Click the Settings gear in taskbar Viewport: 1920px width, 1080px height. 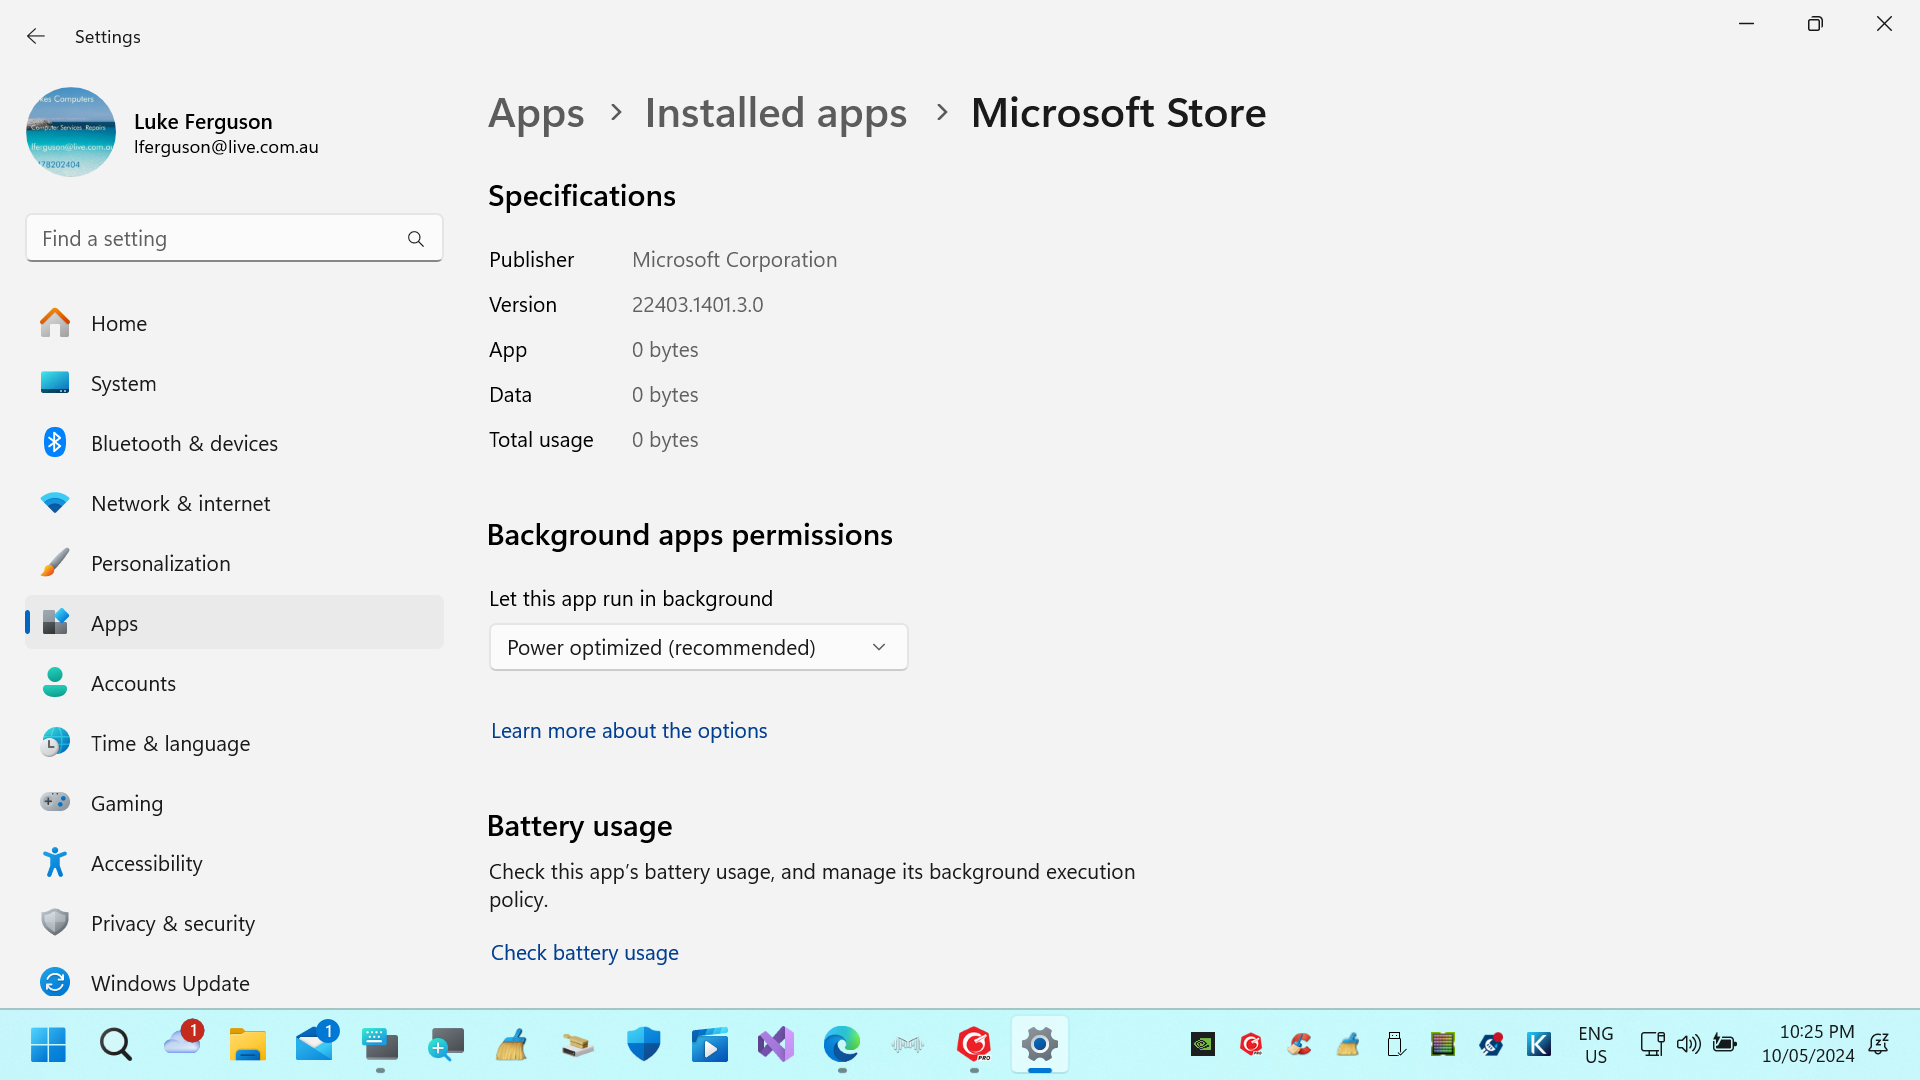pos(1040,1045)
